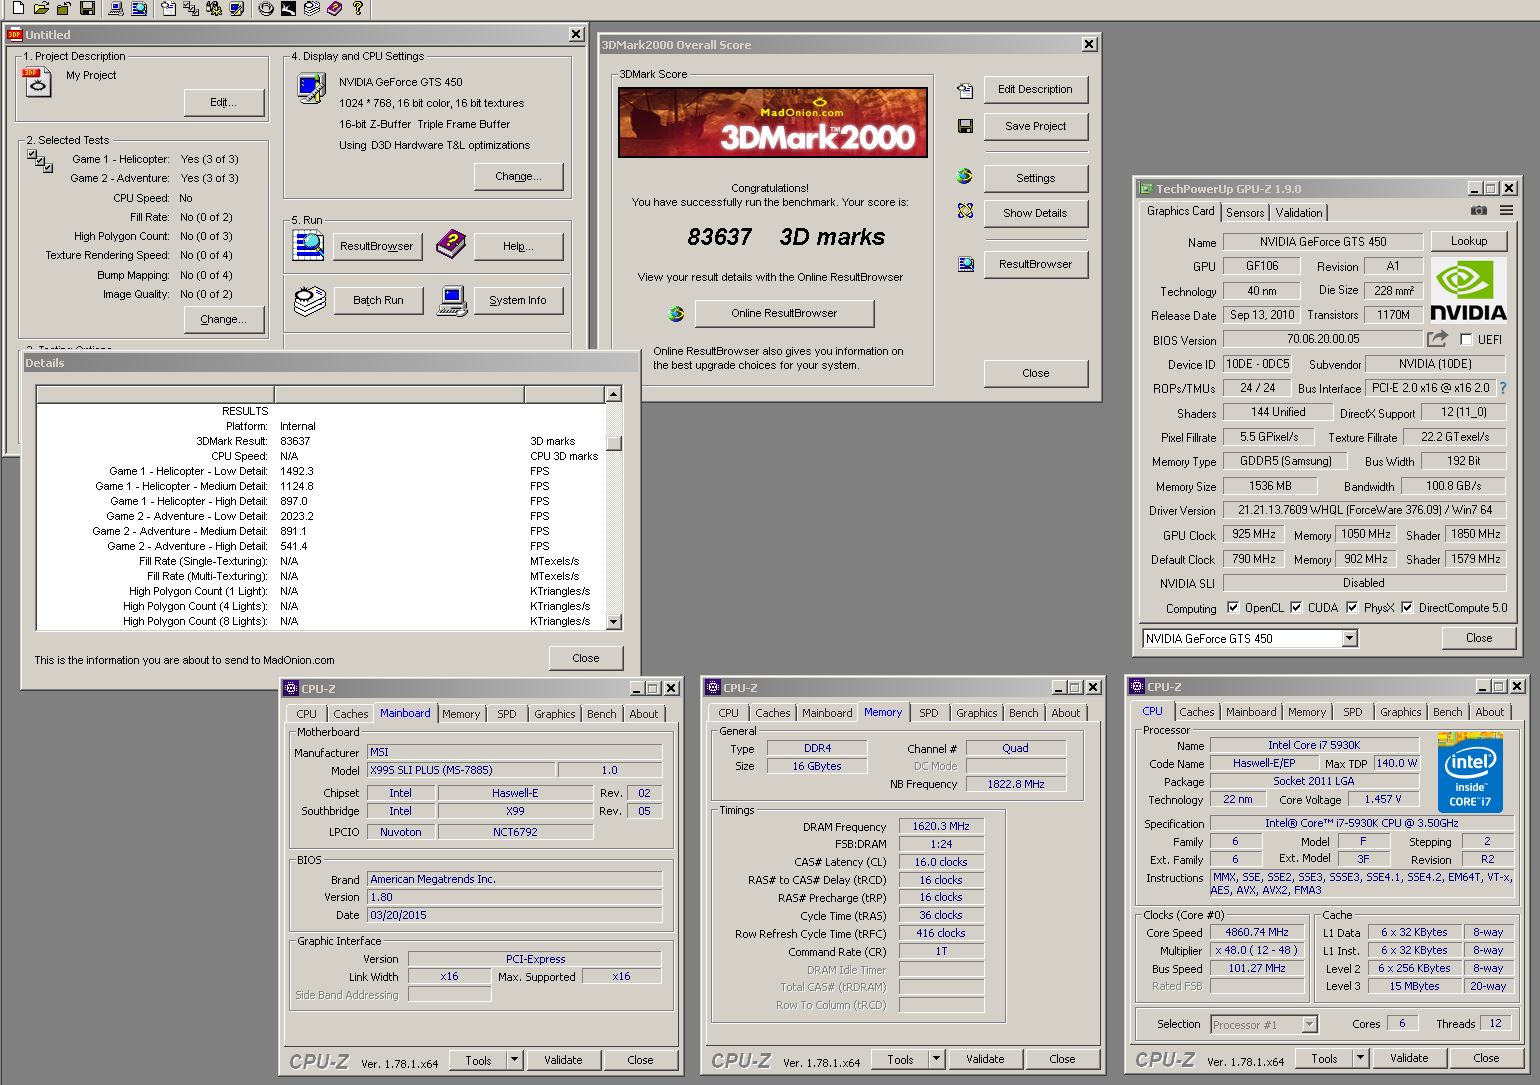
Task: Click the NVIDIA logo in GPU-Z
Action: (1468, 290)
